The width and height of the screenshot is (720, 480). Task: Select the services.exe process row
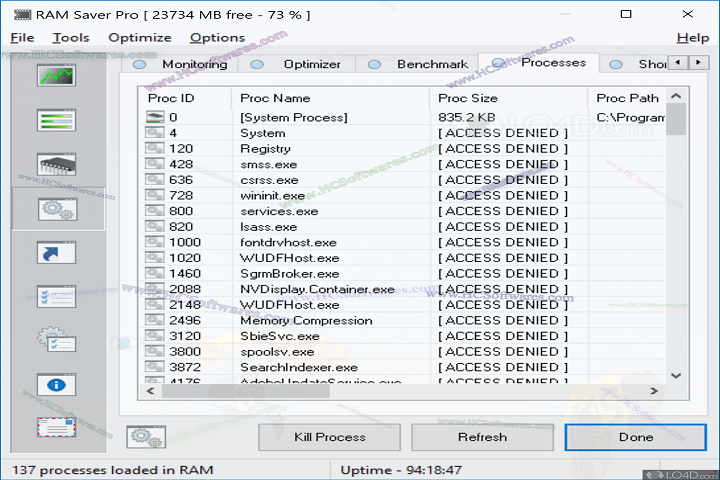coord(402,211)
